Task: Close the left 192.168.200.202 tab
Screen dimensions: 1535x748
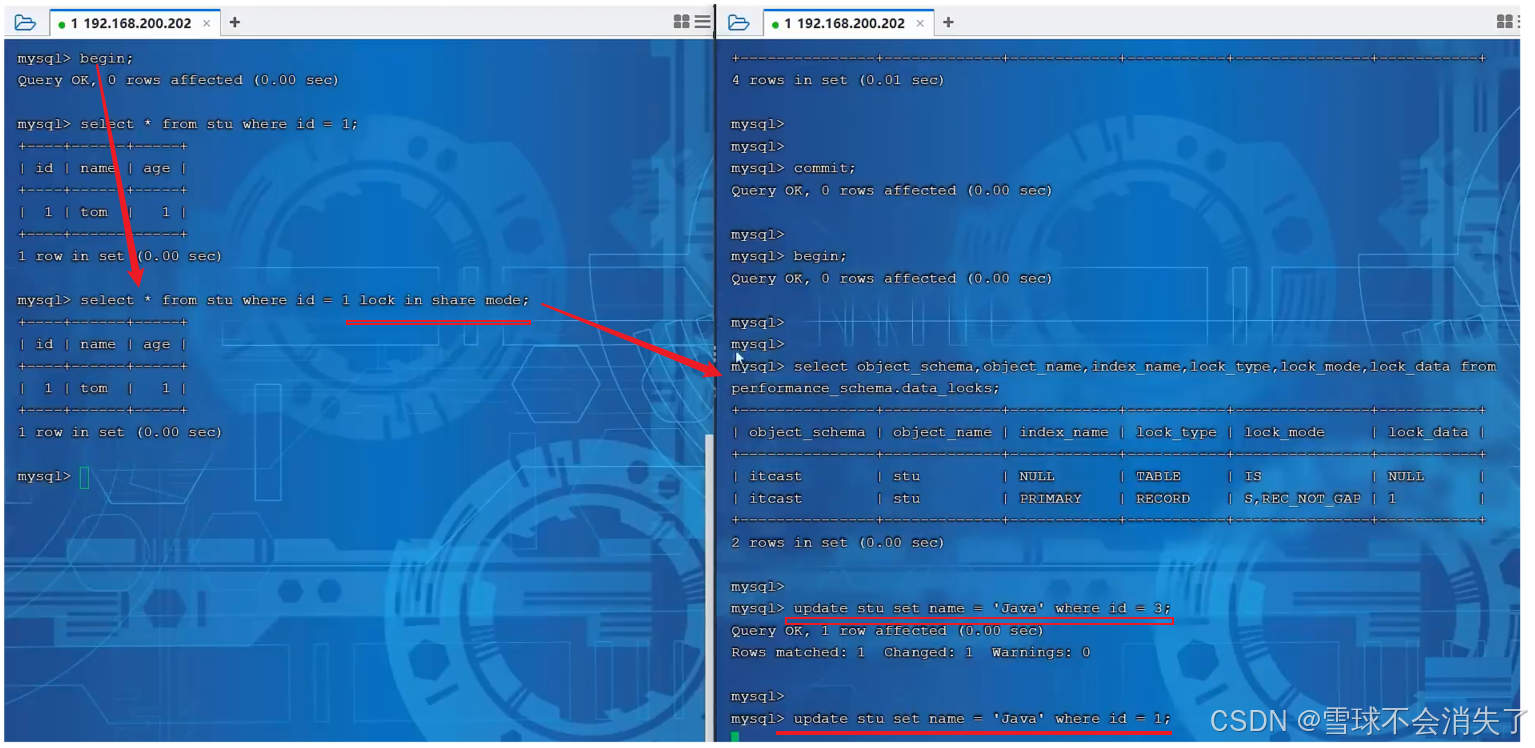Action: 207,23
